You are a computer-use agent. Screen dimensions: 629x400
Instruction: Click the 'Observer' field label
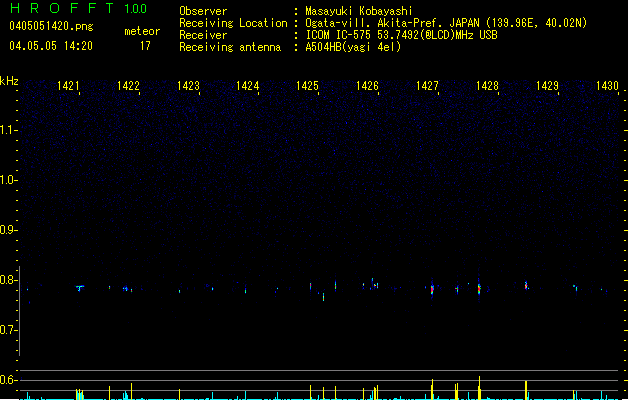(203, 11)
